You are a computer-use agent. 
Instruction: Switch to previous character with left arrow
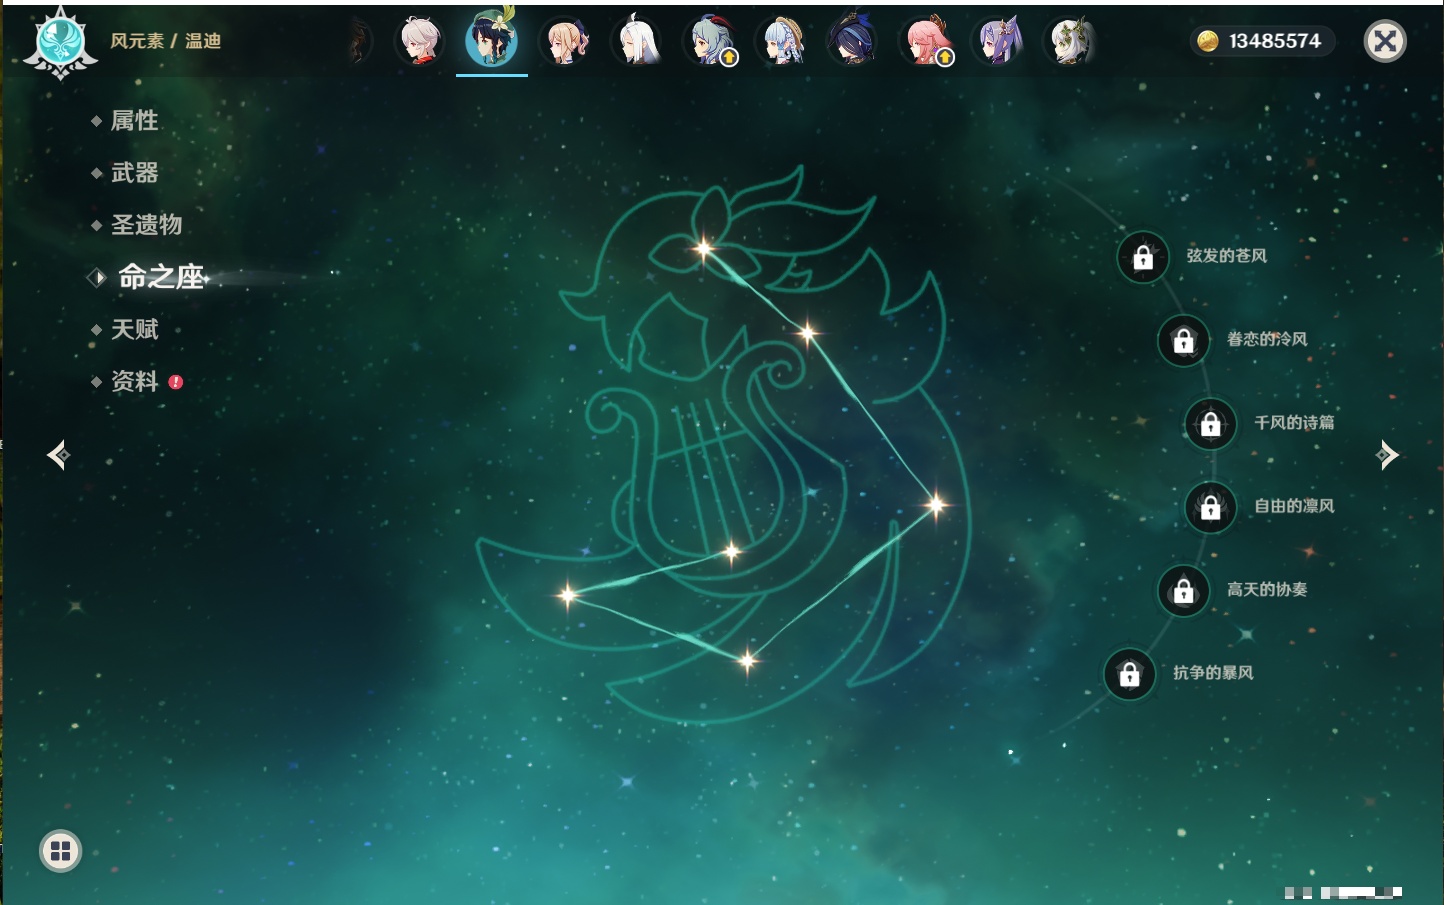[x=58, y=455]
